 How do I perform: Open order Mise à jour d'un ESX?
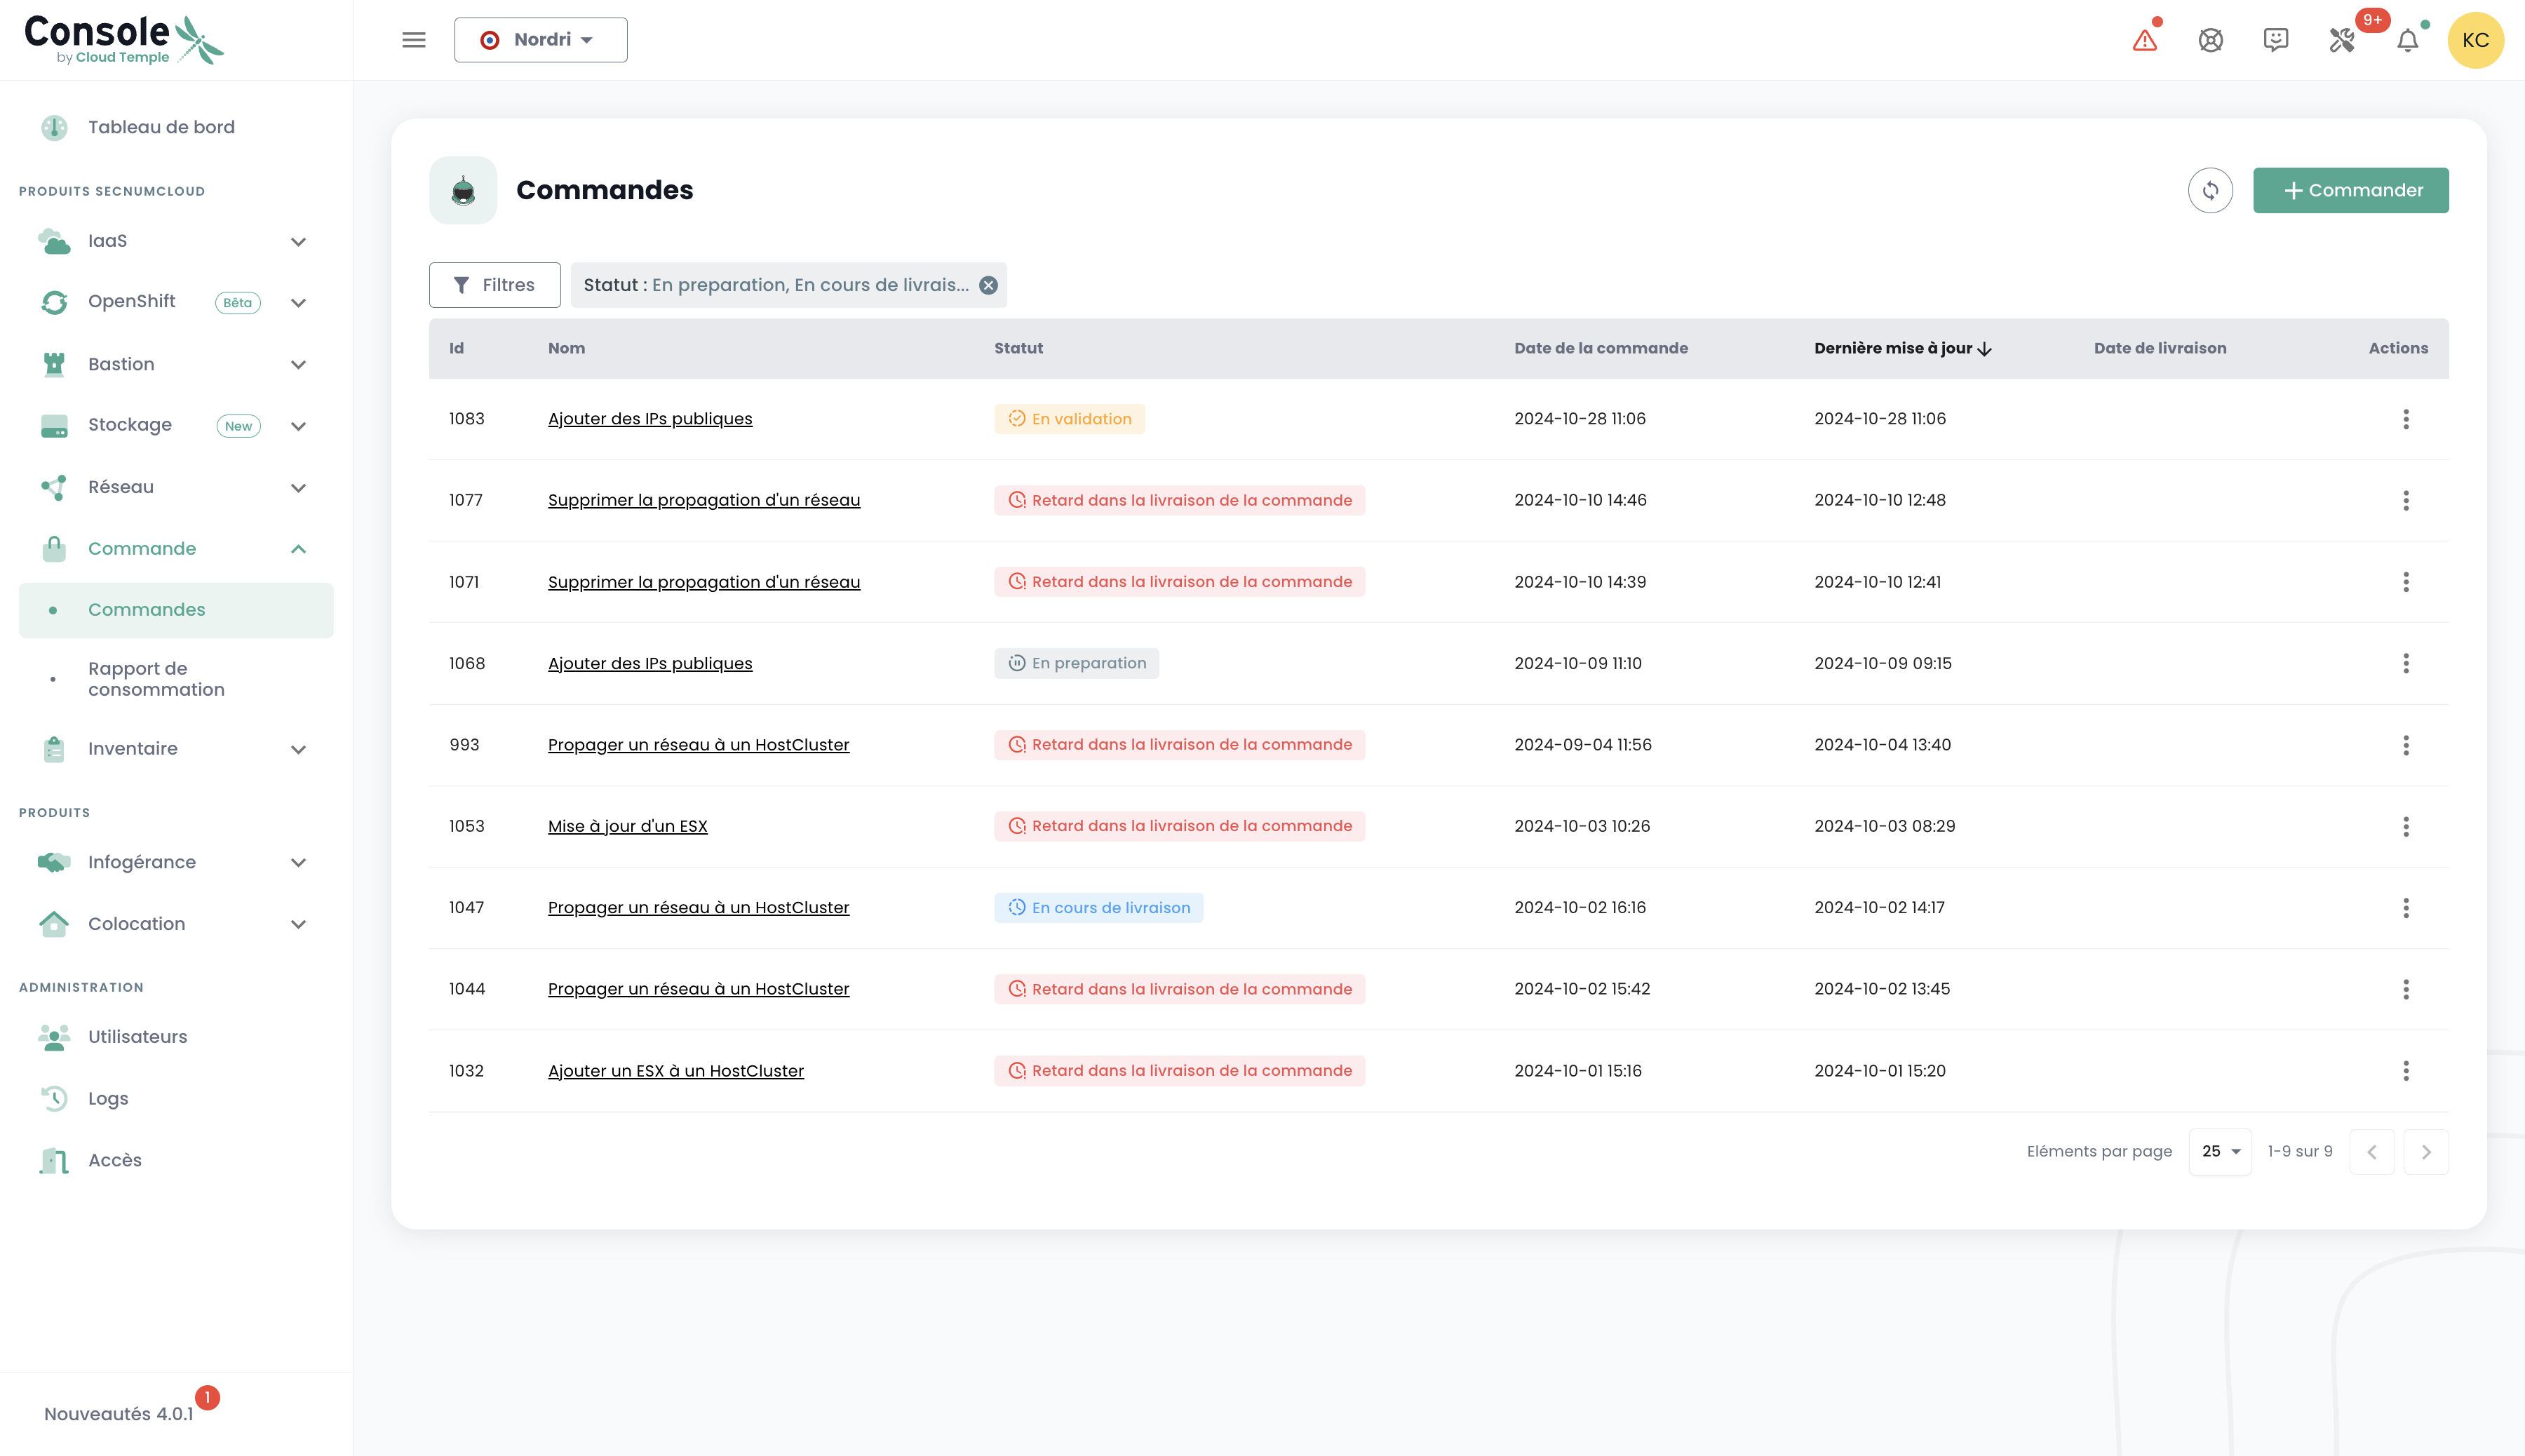tap(627, 826)
